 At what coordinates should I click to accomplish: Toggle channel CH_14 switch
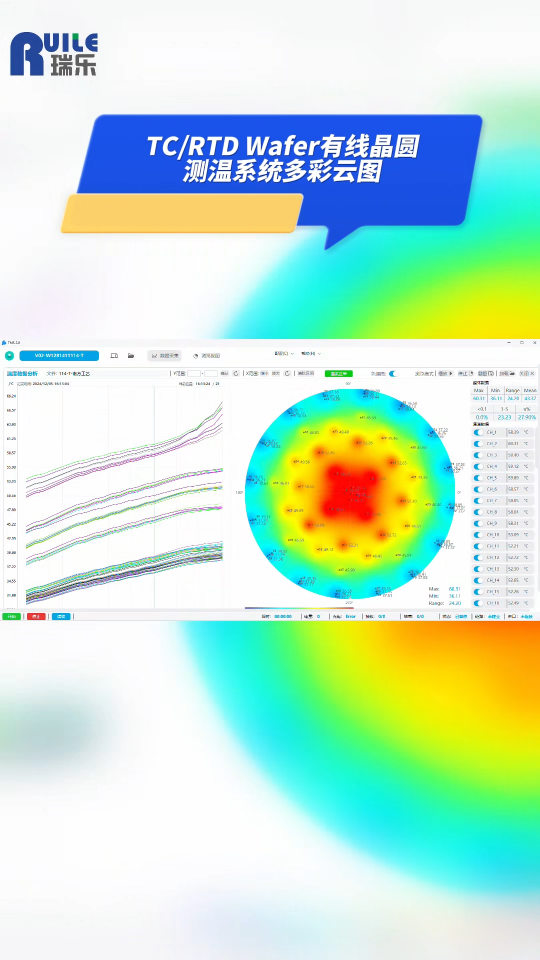(478, 580)
